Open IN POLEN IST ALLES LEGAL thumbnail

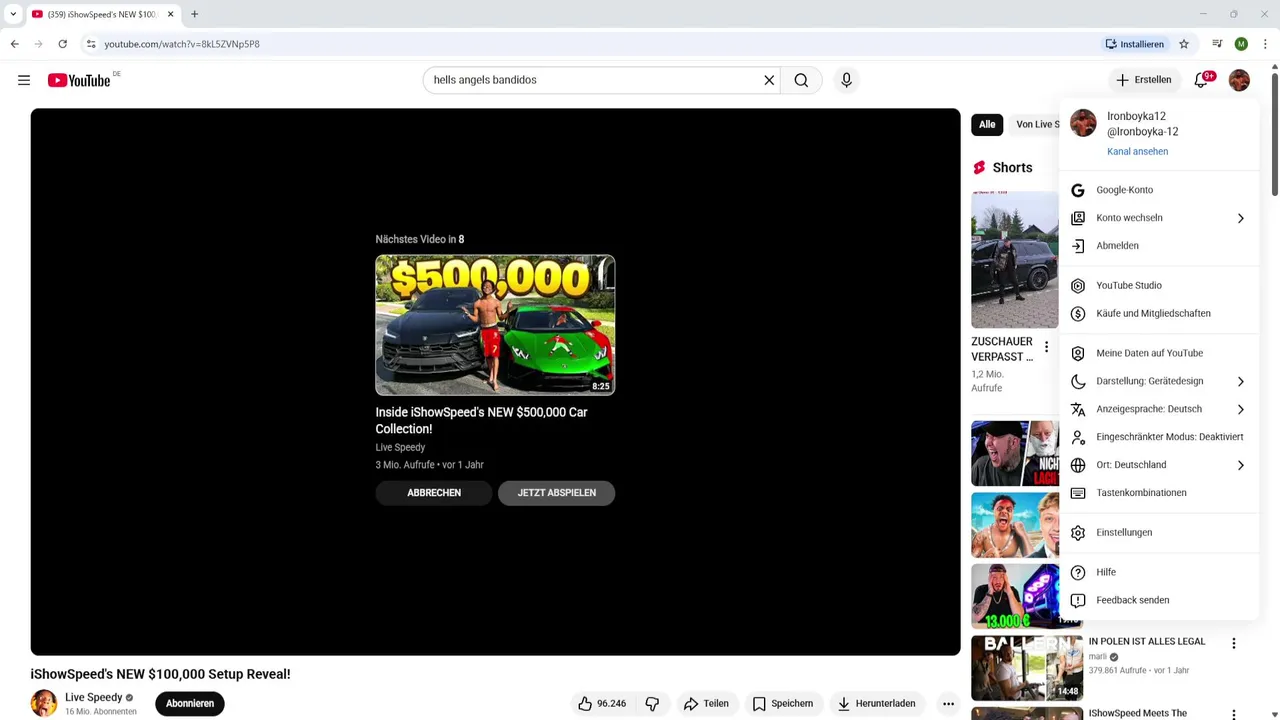click(x=1027, y=668)
